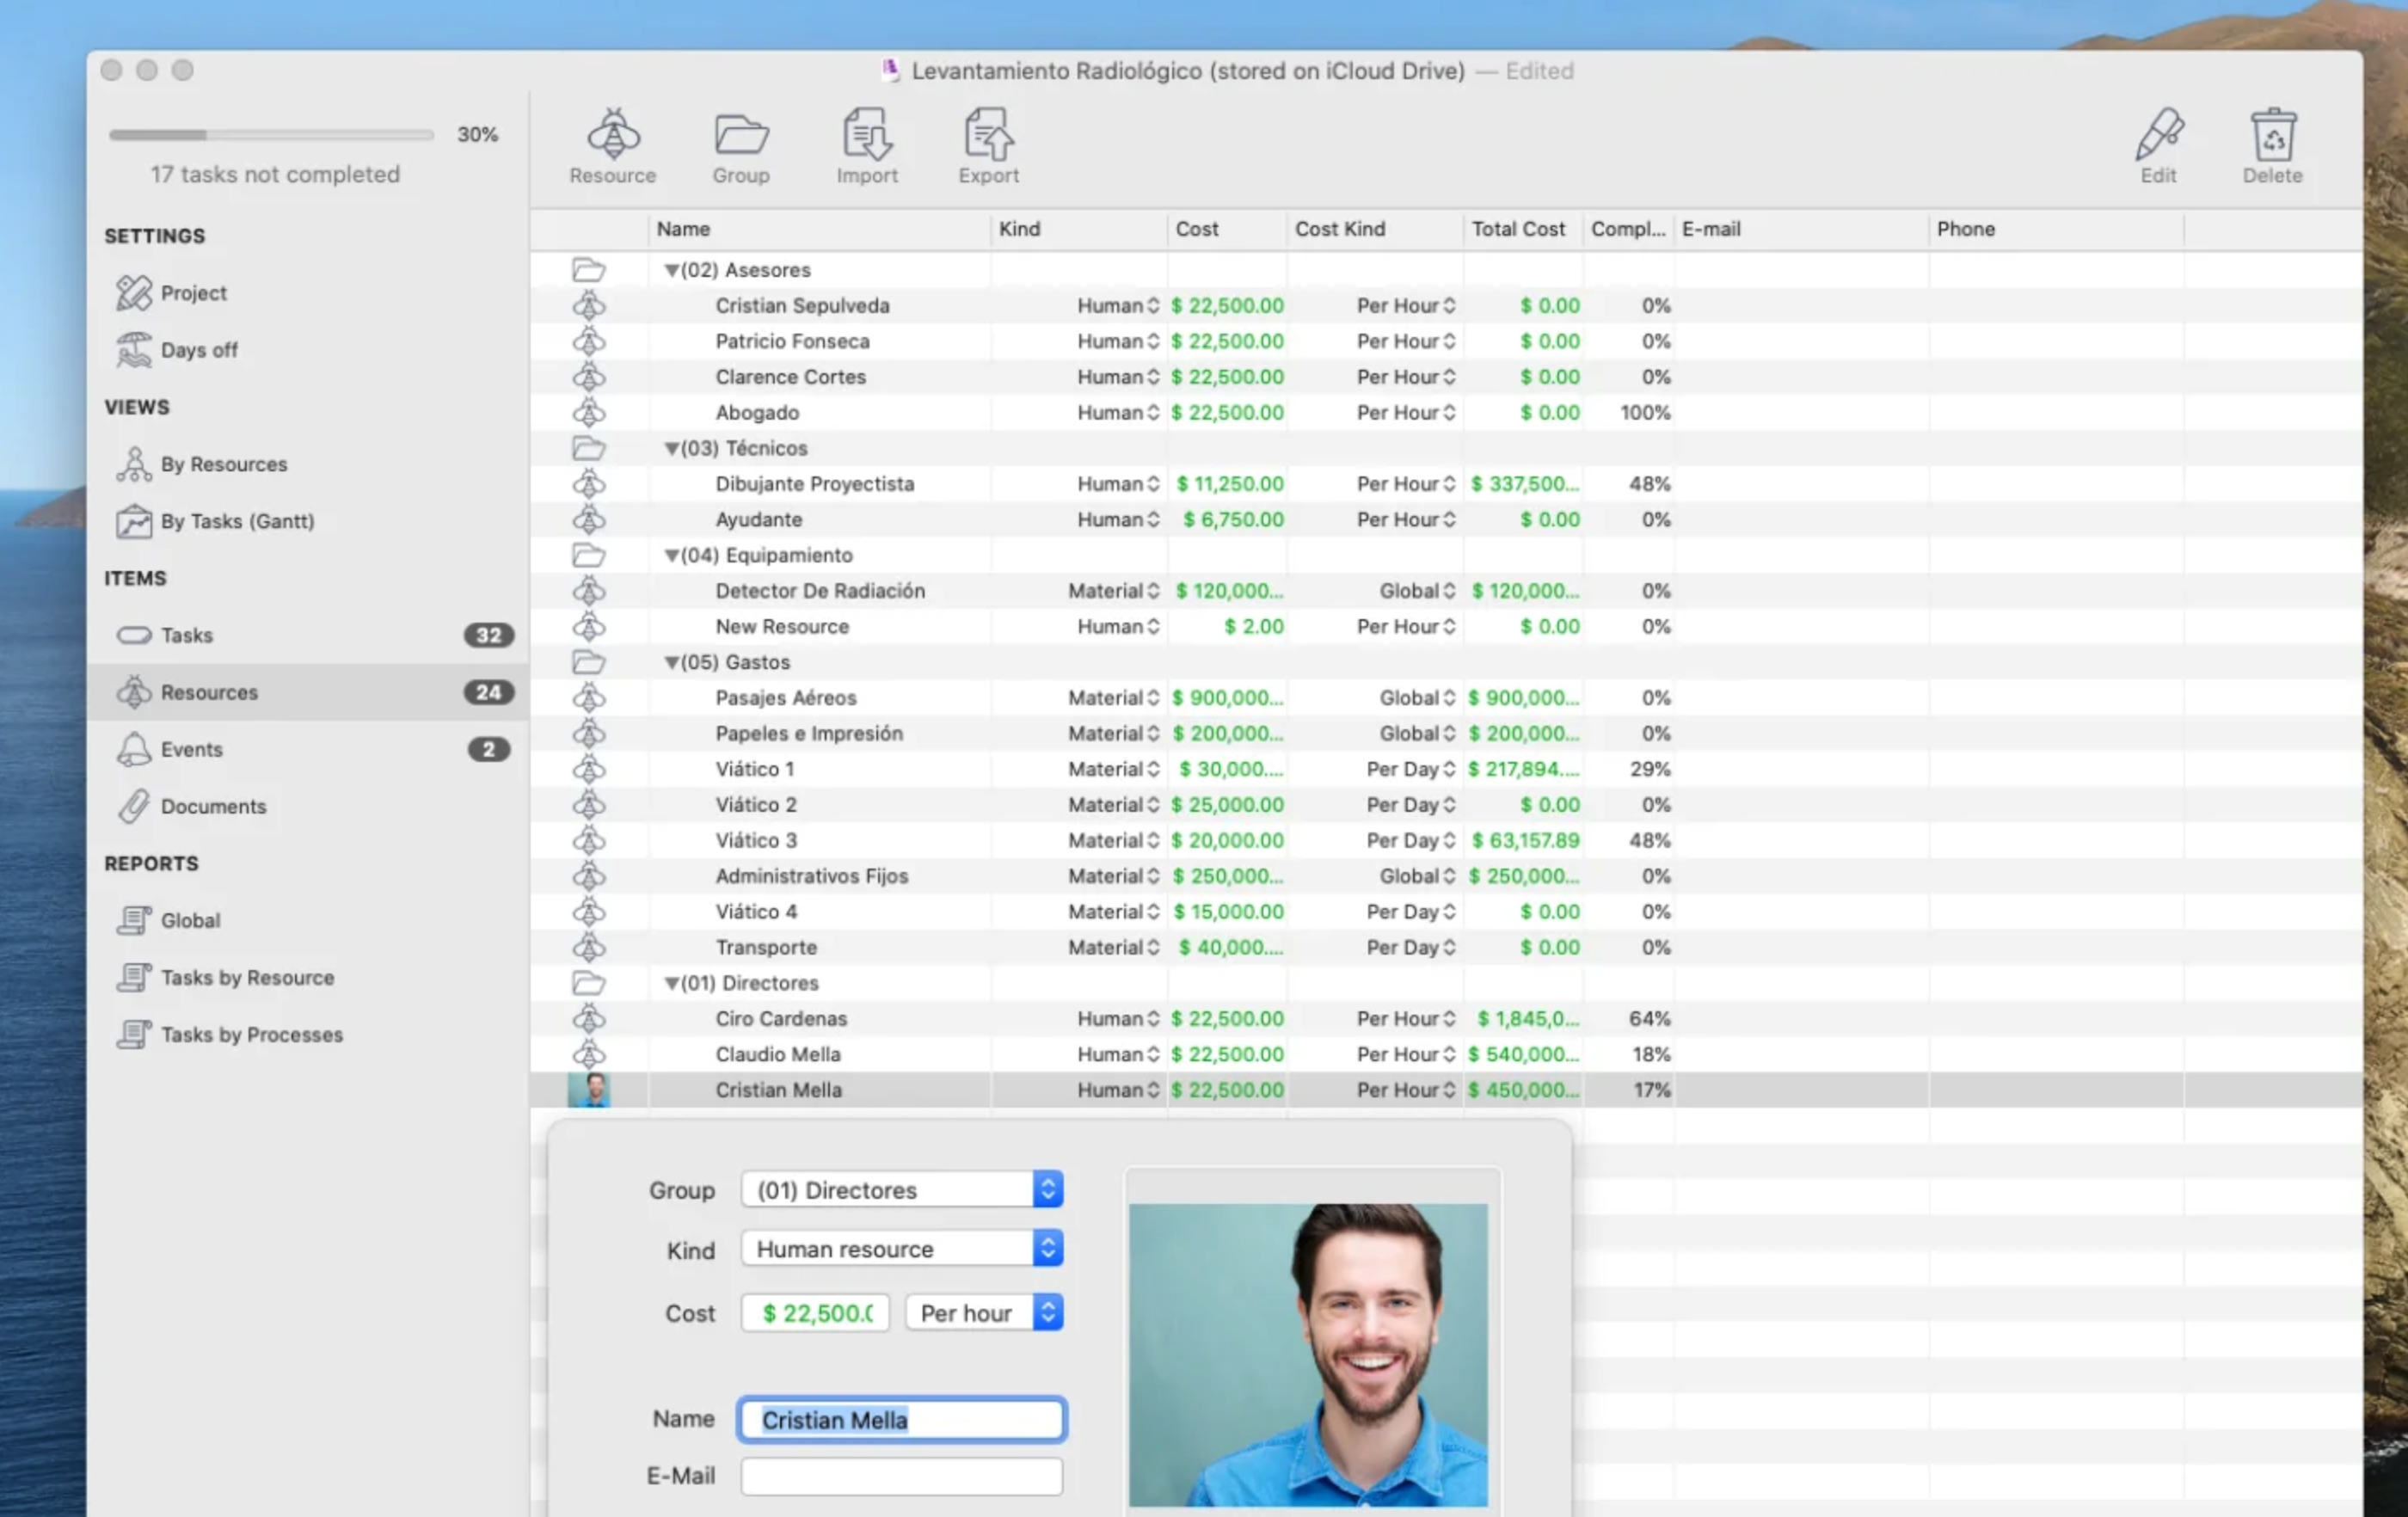Sort by the Kind column header
This screenshot has width=2408, height=1517.
pos(1079,229)
